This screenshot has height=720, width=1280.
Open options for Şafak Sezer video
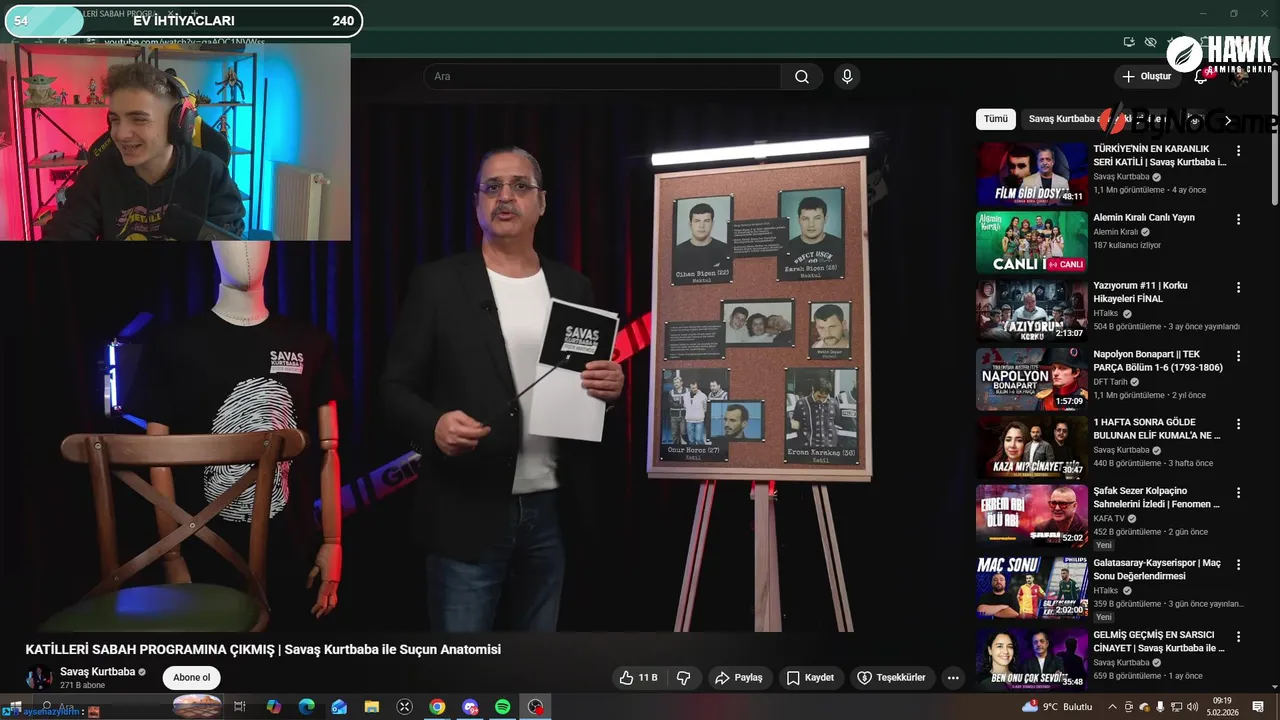pyautogui.click(x=1238, y=493)
